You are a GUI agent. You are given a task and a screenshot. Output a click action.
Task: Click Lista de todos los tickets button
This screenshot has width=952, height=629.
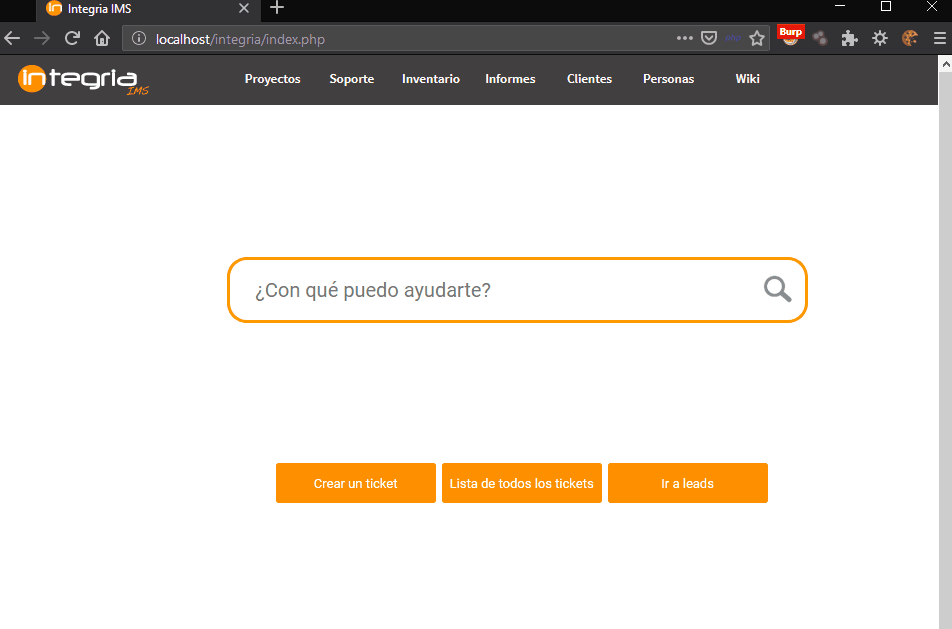522,483
